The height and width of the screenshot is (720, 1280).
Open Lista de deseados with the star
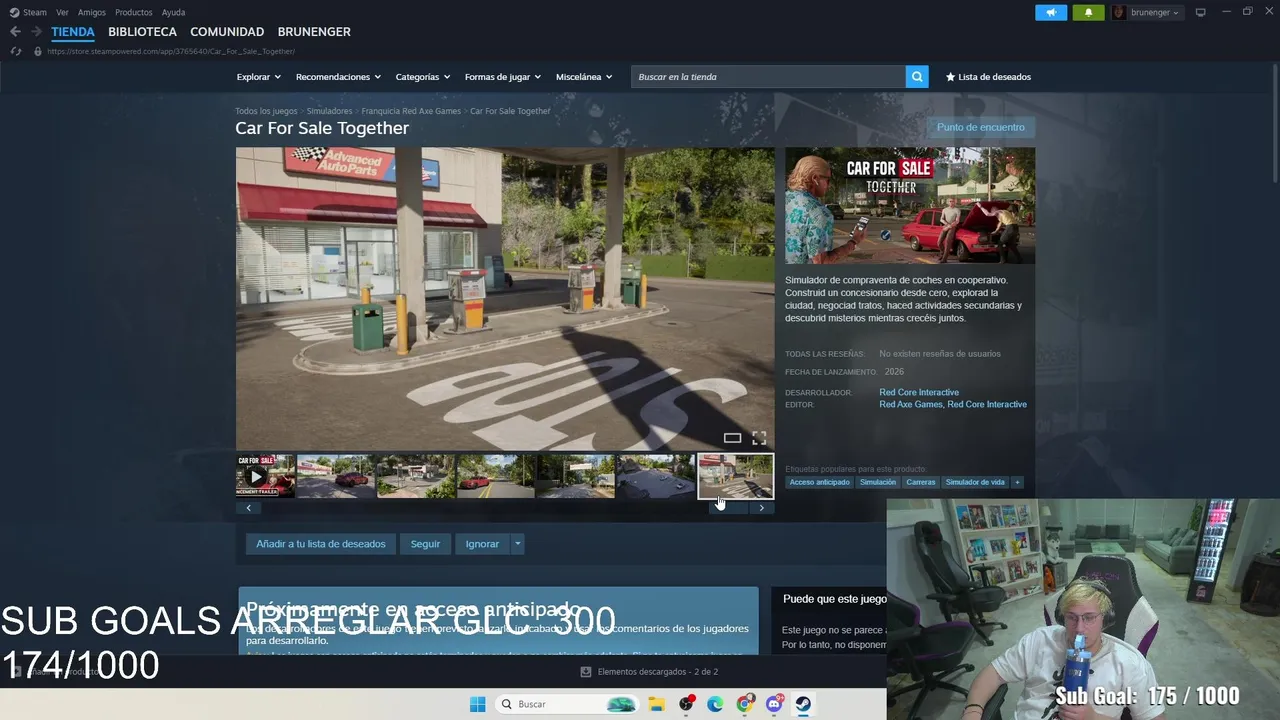pos(988,77)
